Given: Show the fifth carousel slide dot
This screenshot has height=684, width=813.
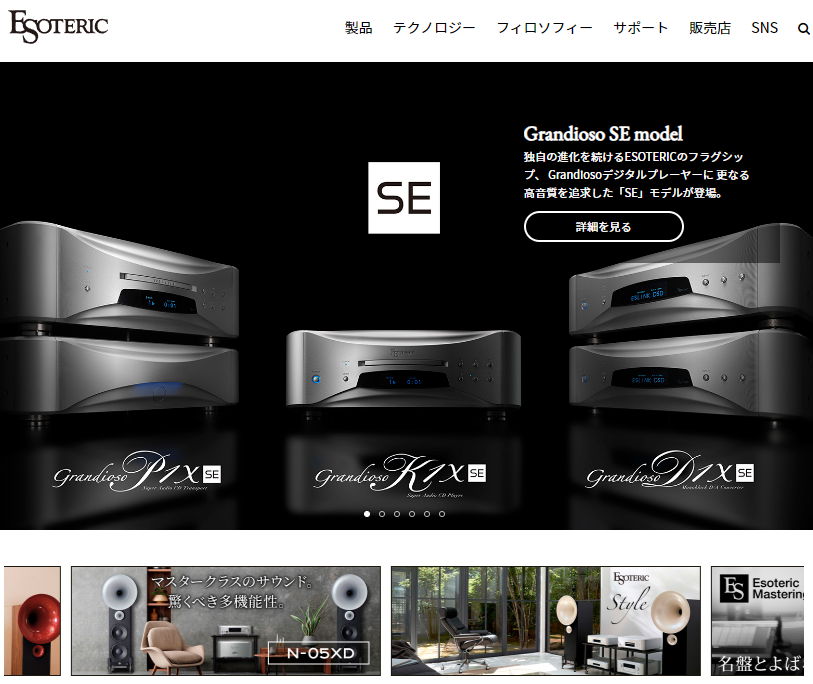Looking at the screenshot, I should pyautogui.click(x=427, y=514).
